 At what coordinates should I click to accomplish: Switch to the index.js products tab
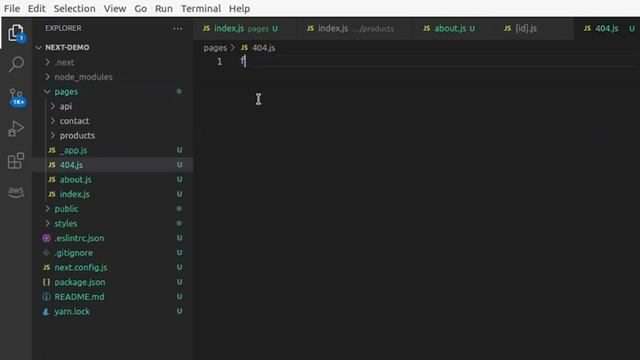[355, 29]
